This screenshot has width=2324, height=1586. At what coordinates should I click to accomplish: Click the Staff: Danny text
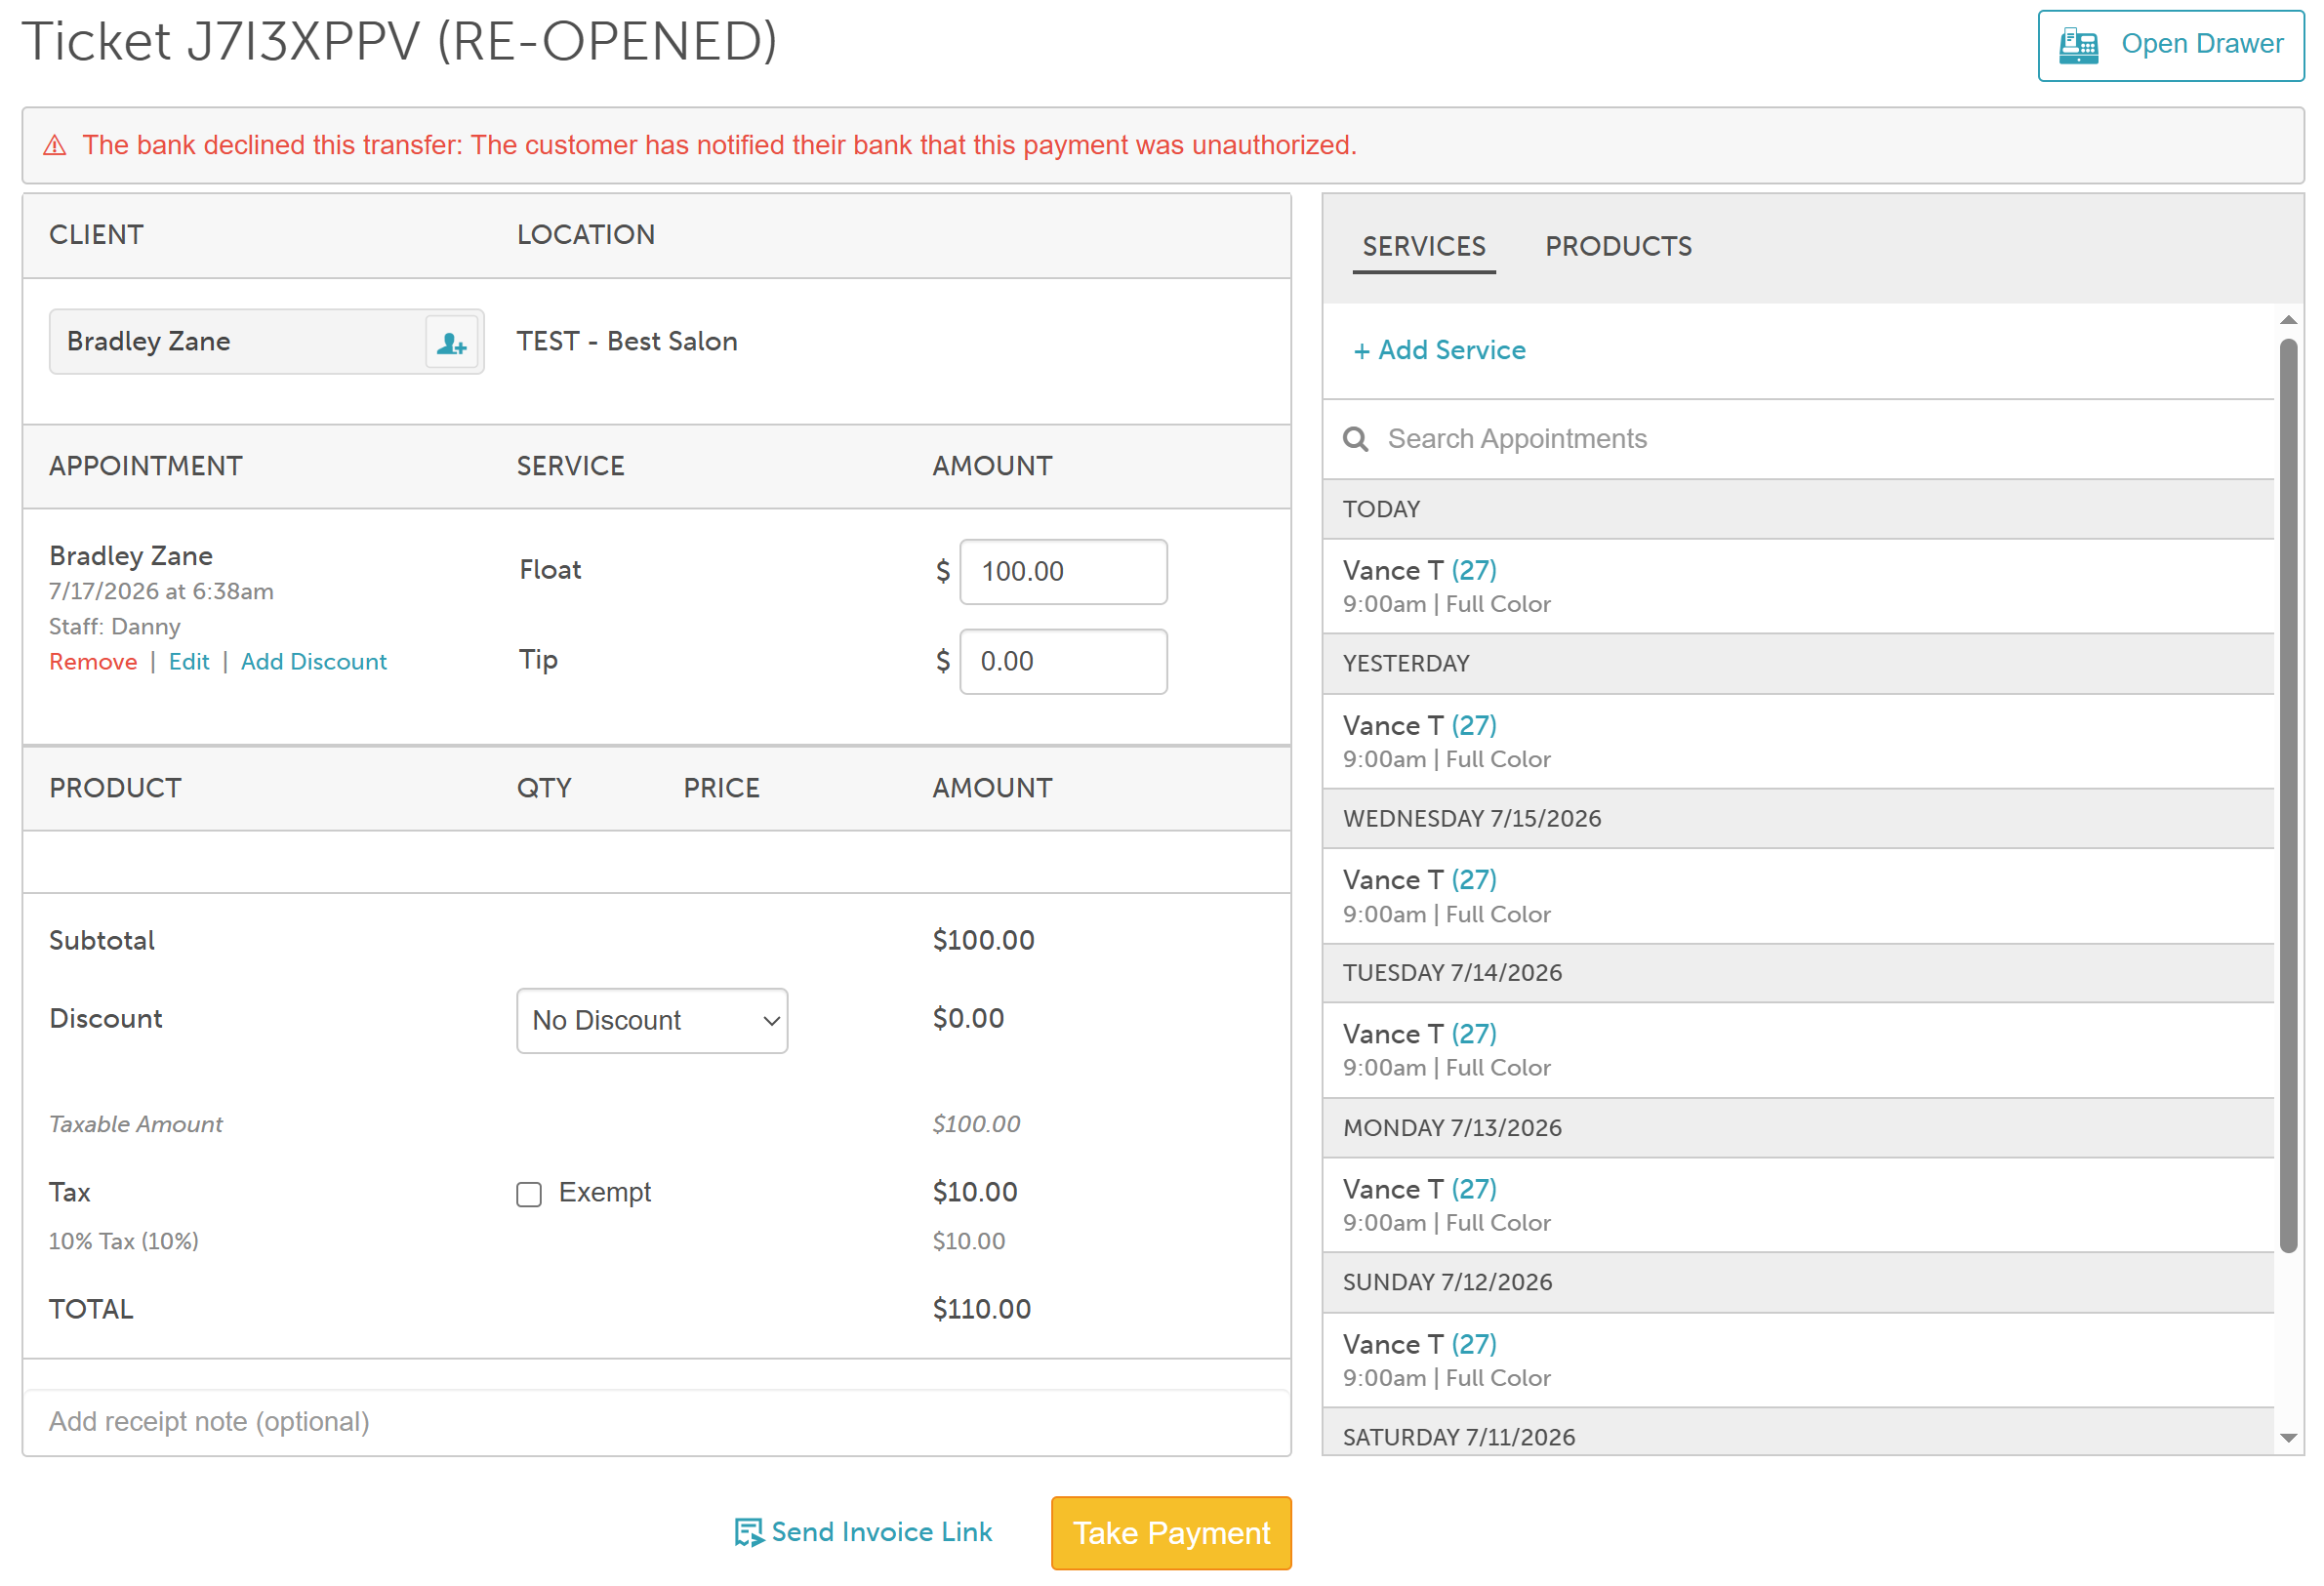[x=115, y=627]
